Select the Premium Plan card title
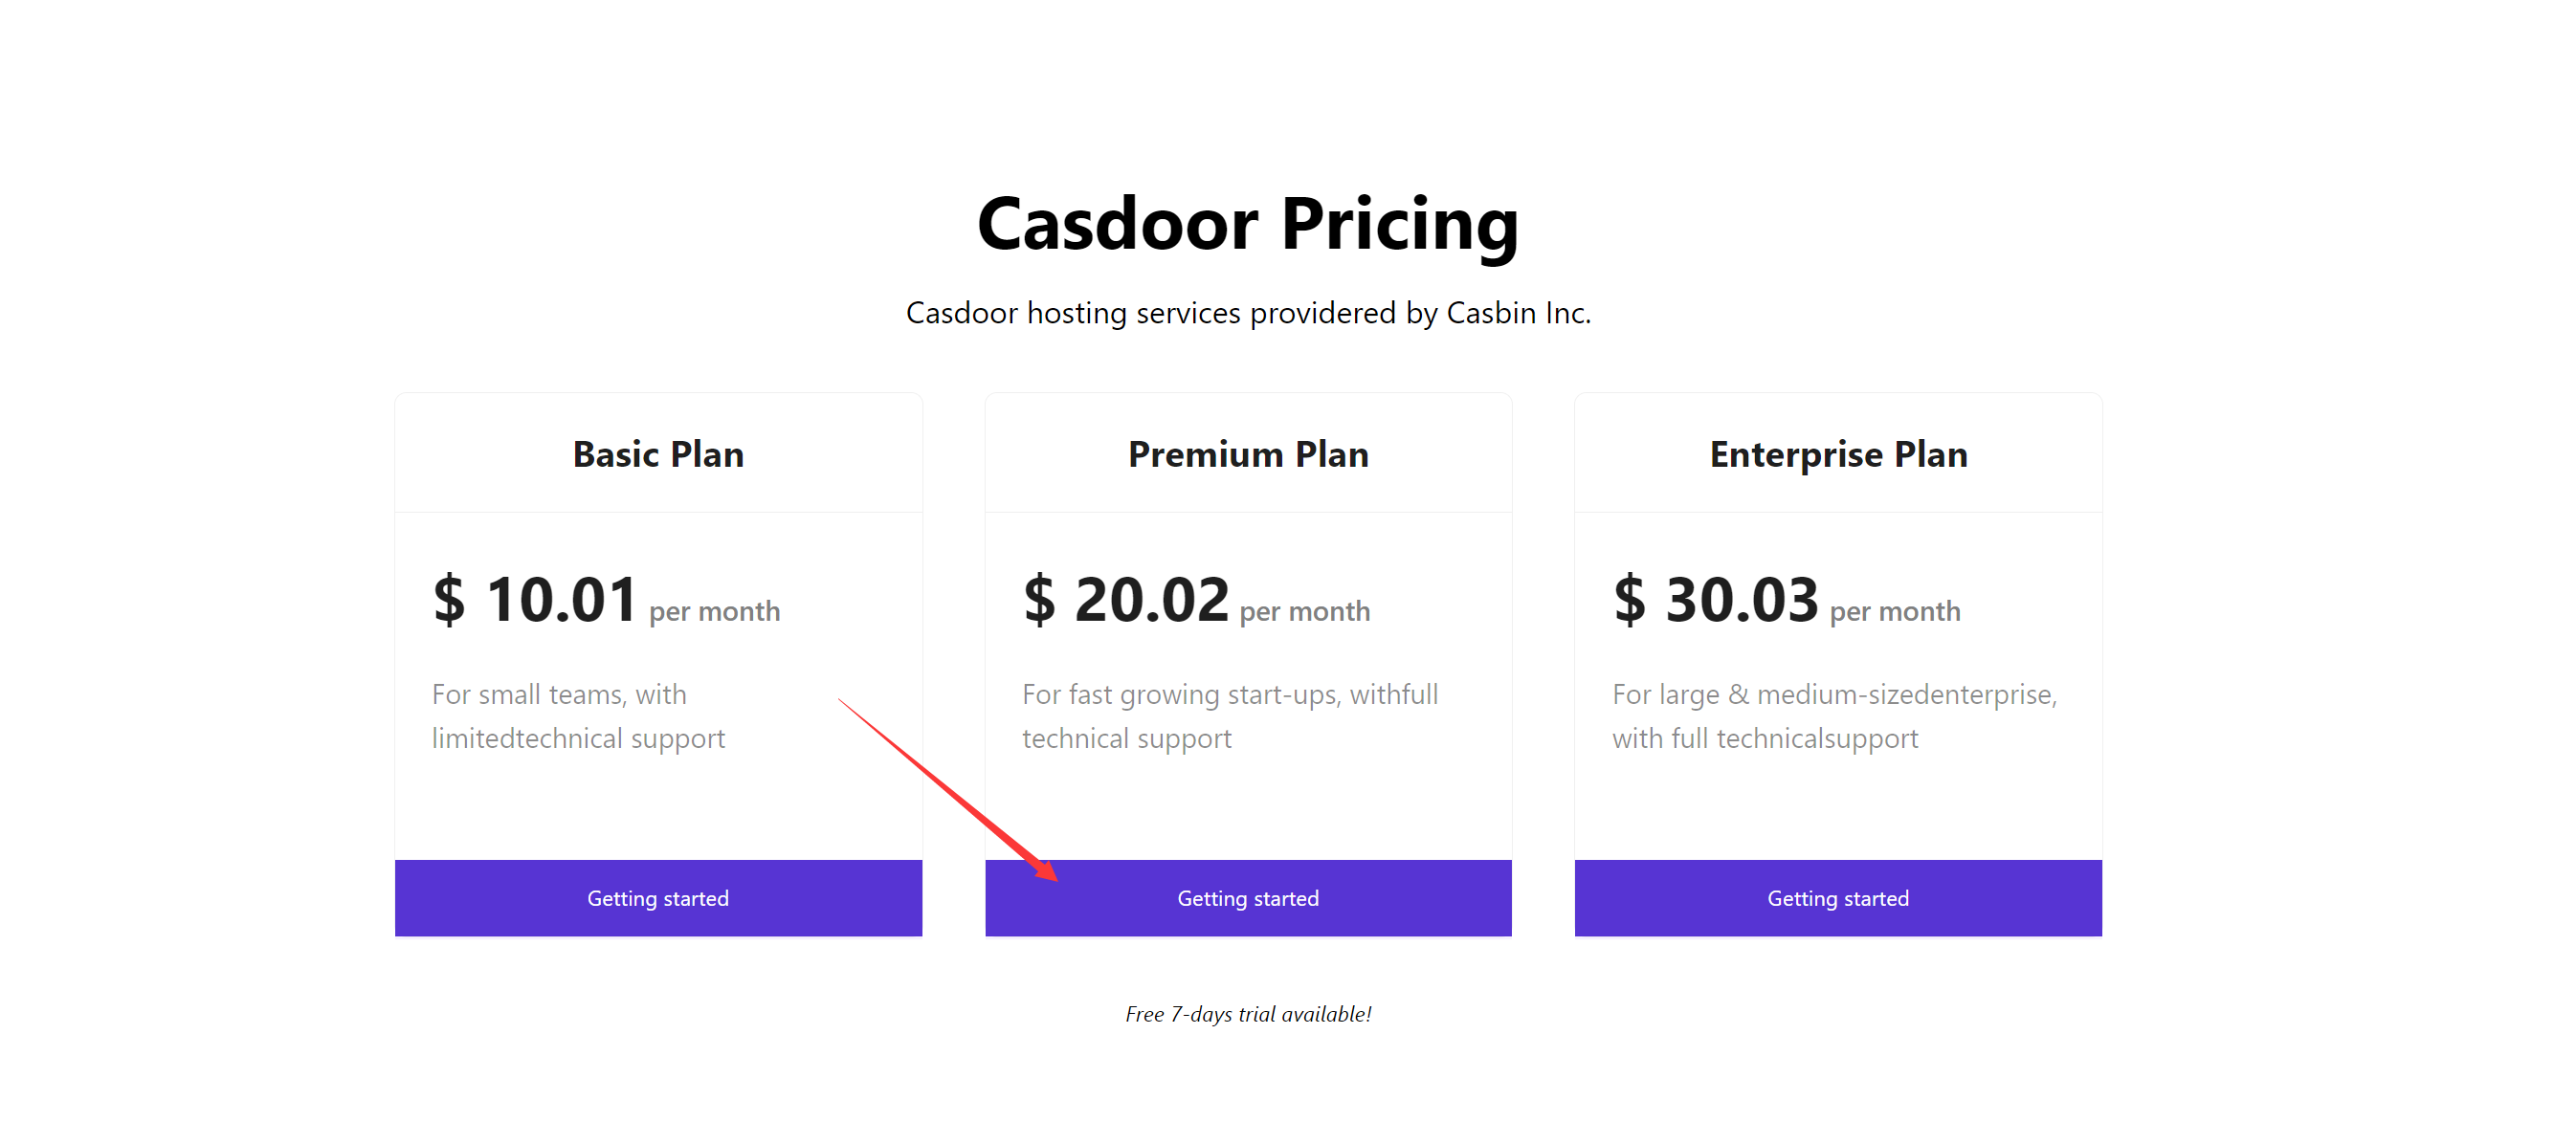The image size is (2576, 1144). (x=1248, y=455)
